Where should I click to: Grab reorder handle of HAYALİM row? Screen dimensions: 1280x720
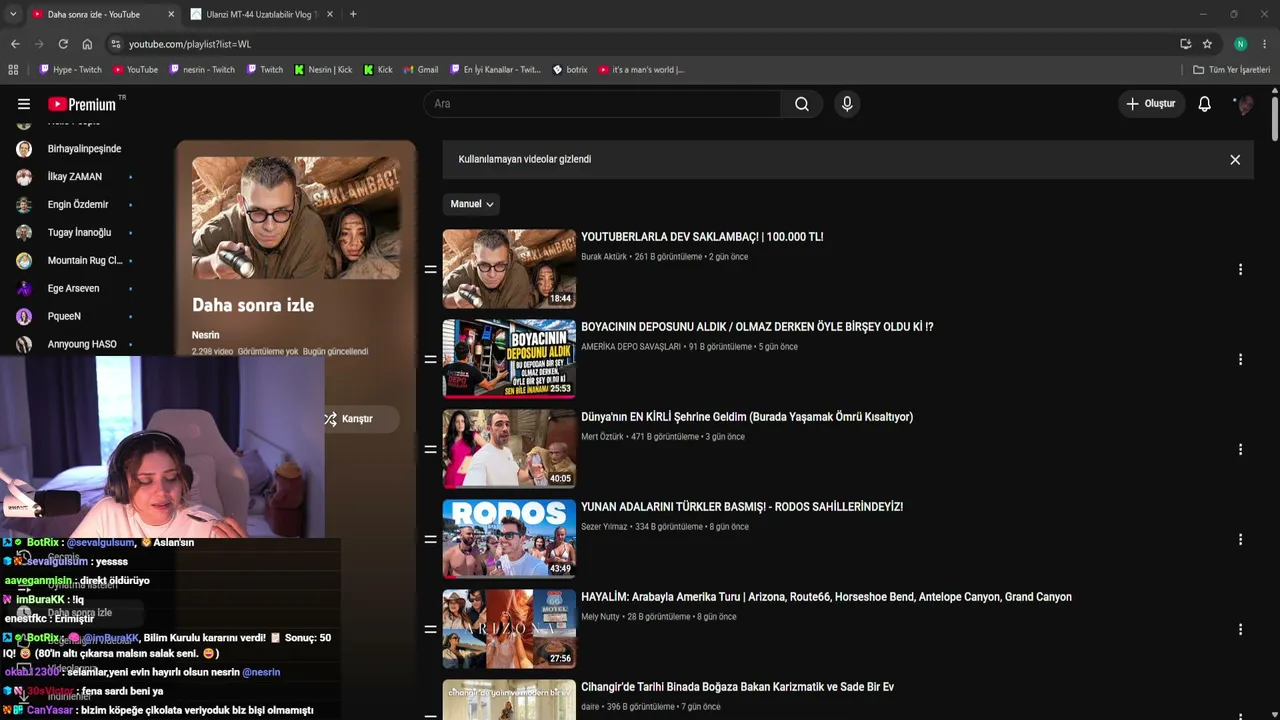(x=431, y=630)
